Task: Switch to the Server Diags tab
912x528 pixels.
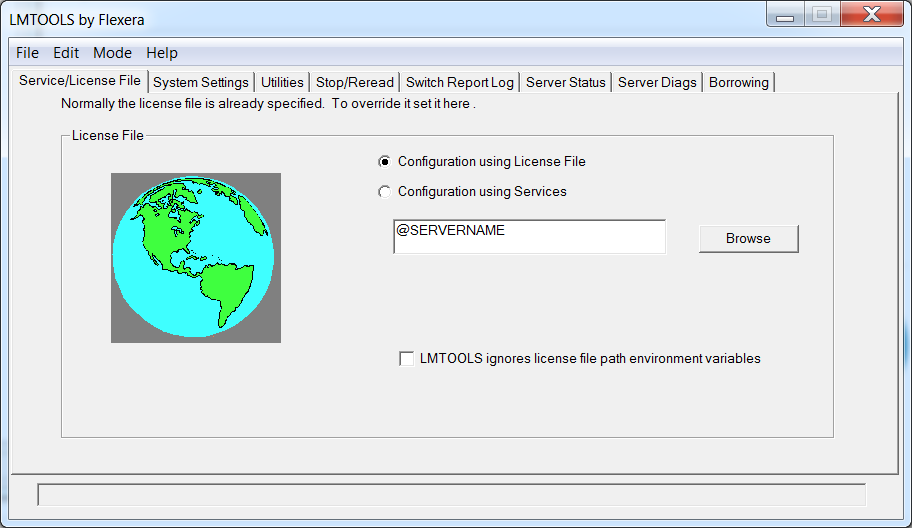Action: click(x=657, y=83)
